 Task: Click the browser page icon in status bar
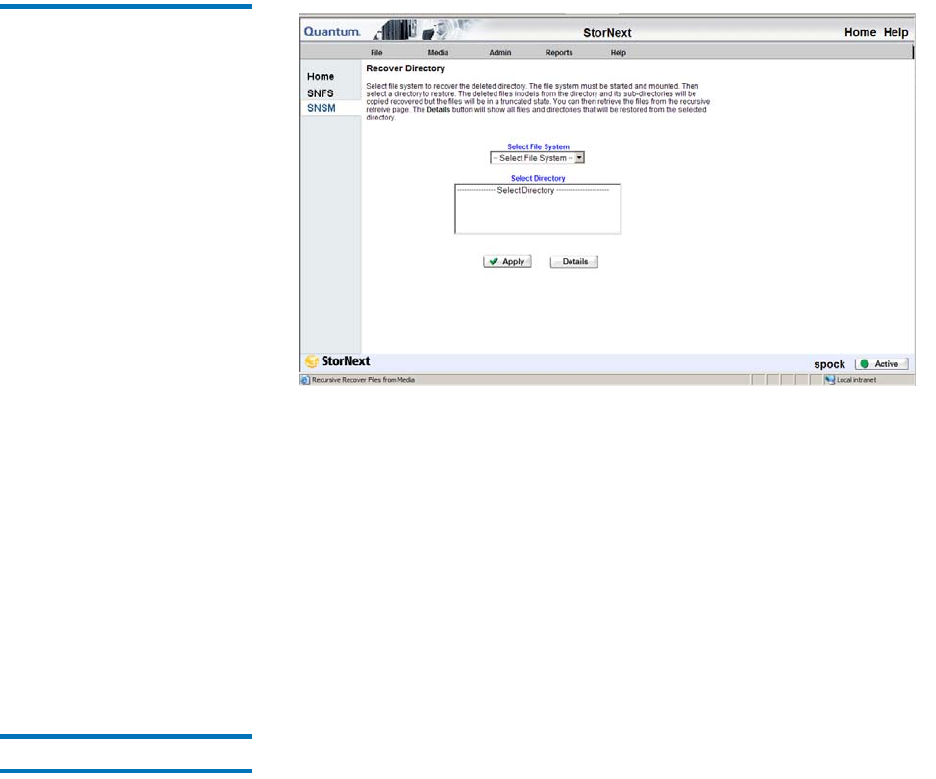tap(305, 380)
